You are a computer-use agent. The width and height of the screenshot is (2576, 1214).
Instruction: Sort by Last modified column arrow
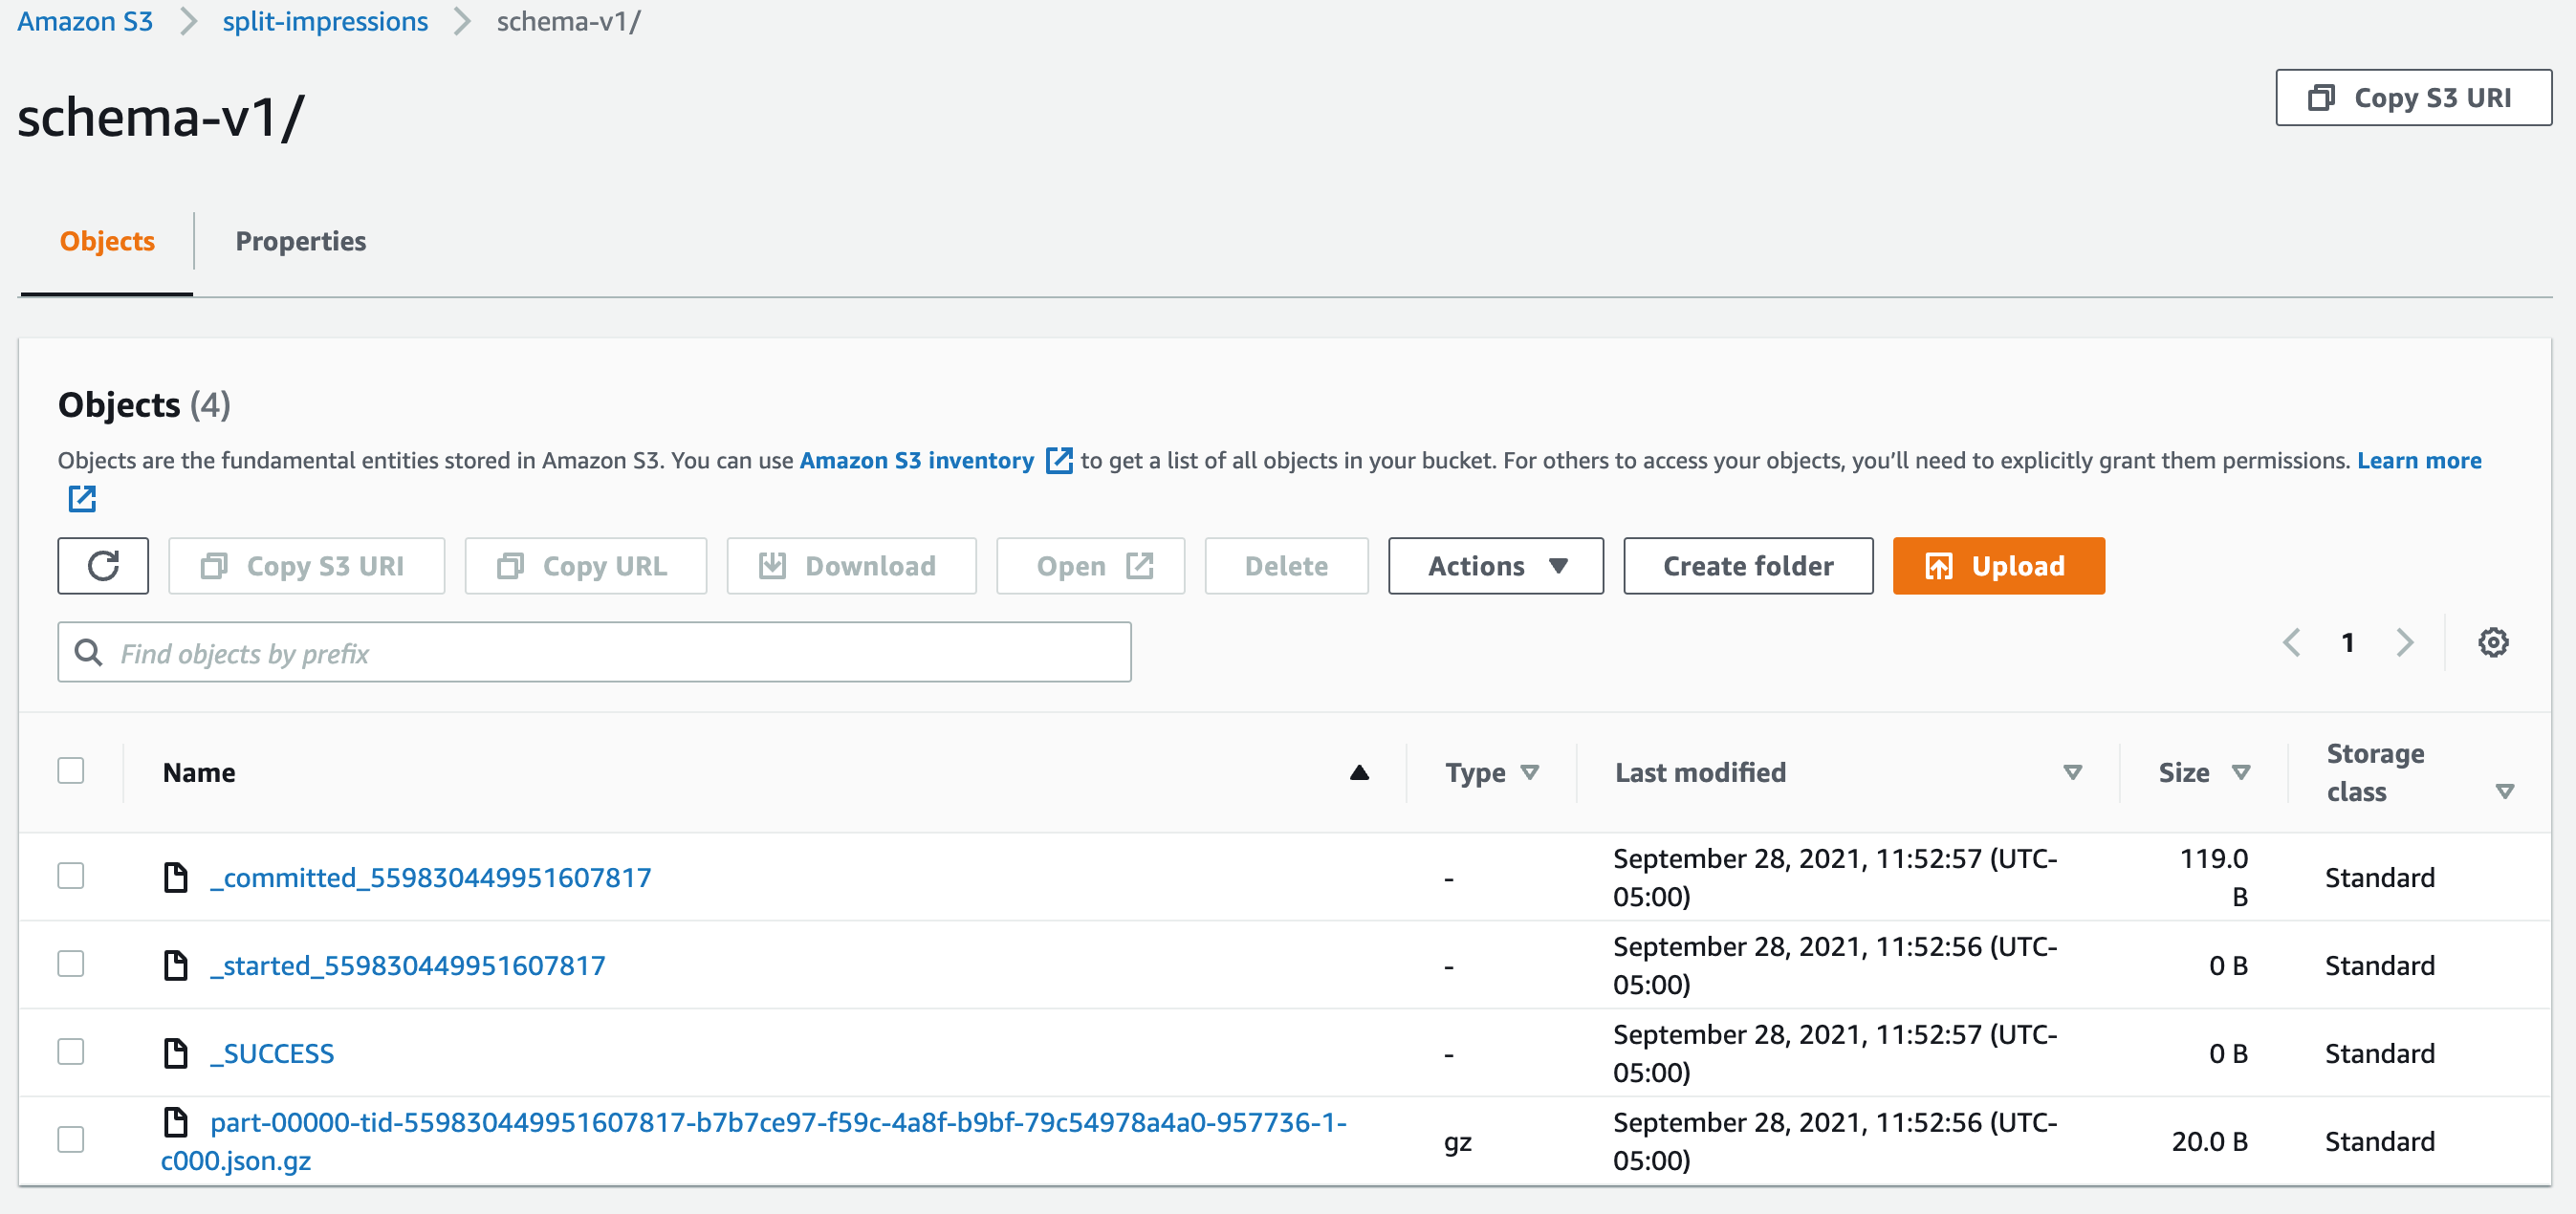point(2072,772)
